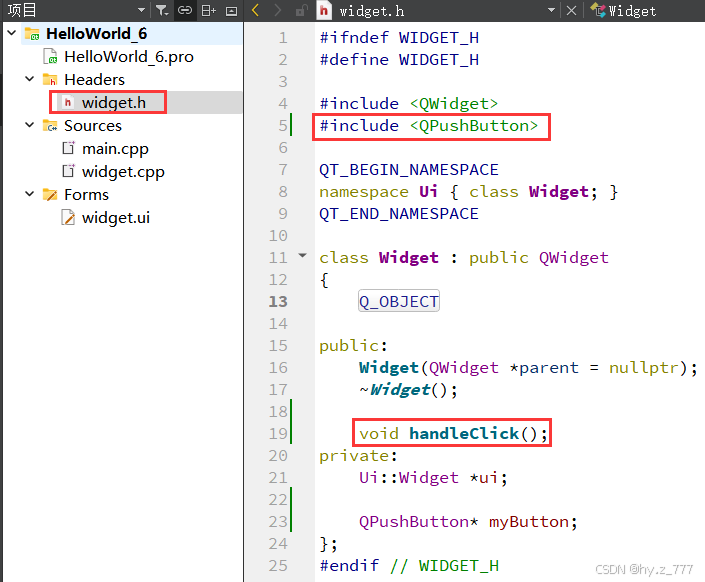Select the Forms folder

click(86, 195)
